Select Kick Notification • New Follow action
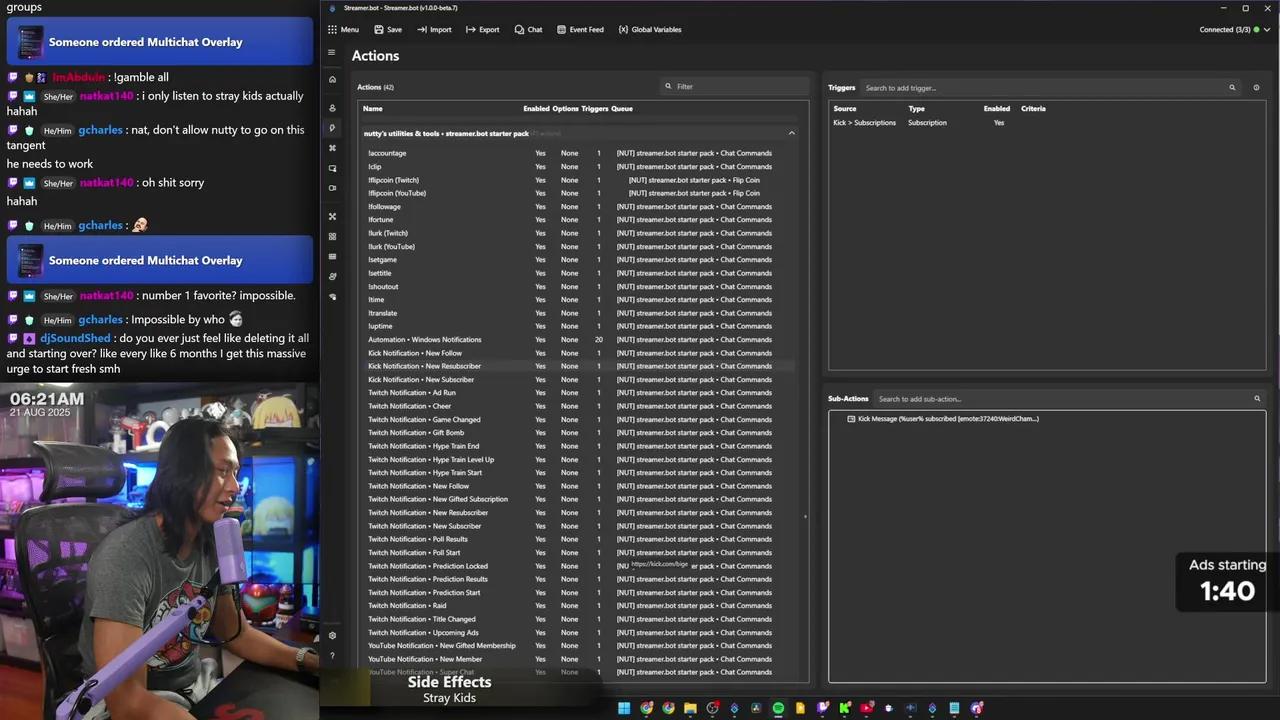This screenshot has height=720, width=1280. pyautogui.click(x=415, y=353)
